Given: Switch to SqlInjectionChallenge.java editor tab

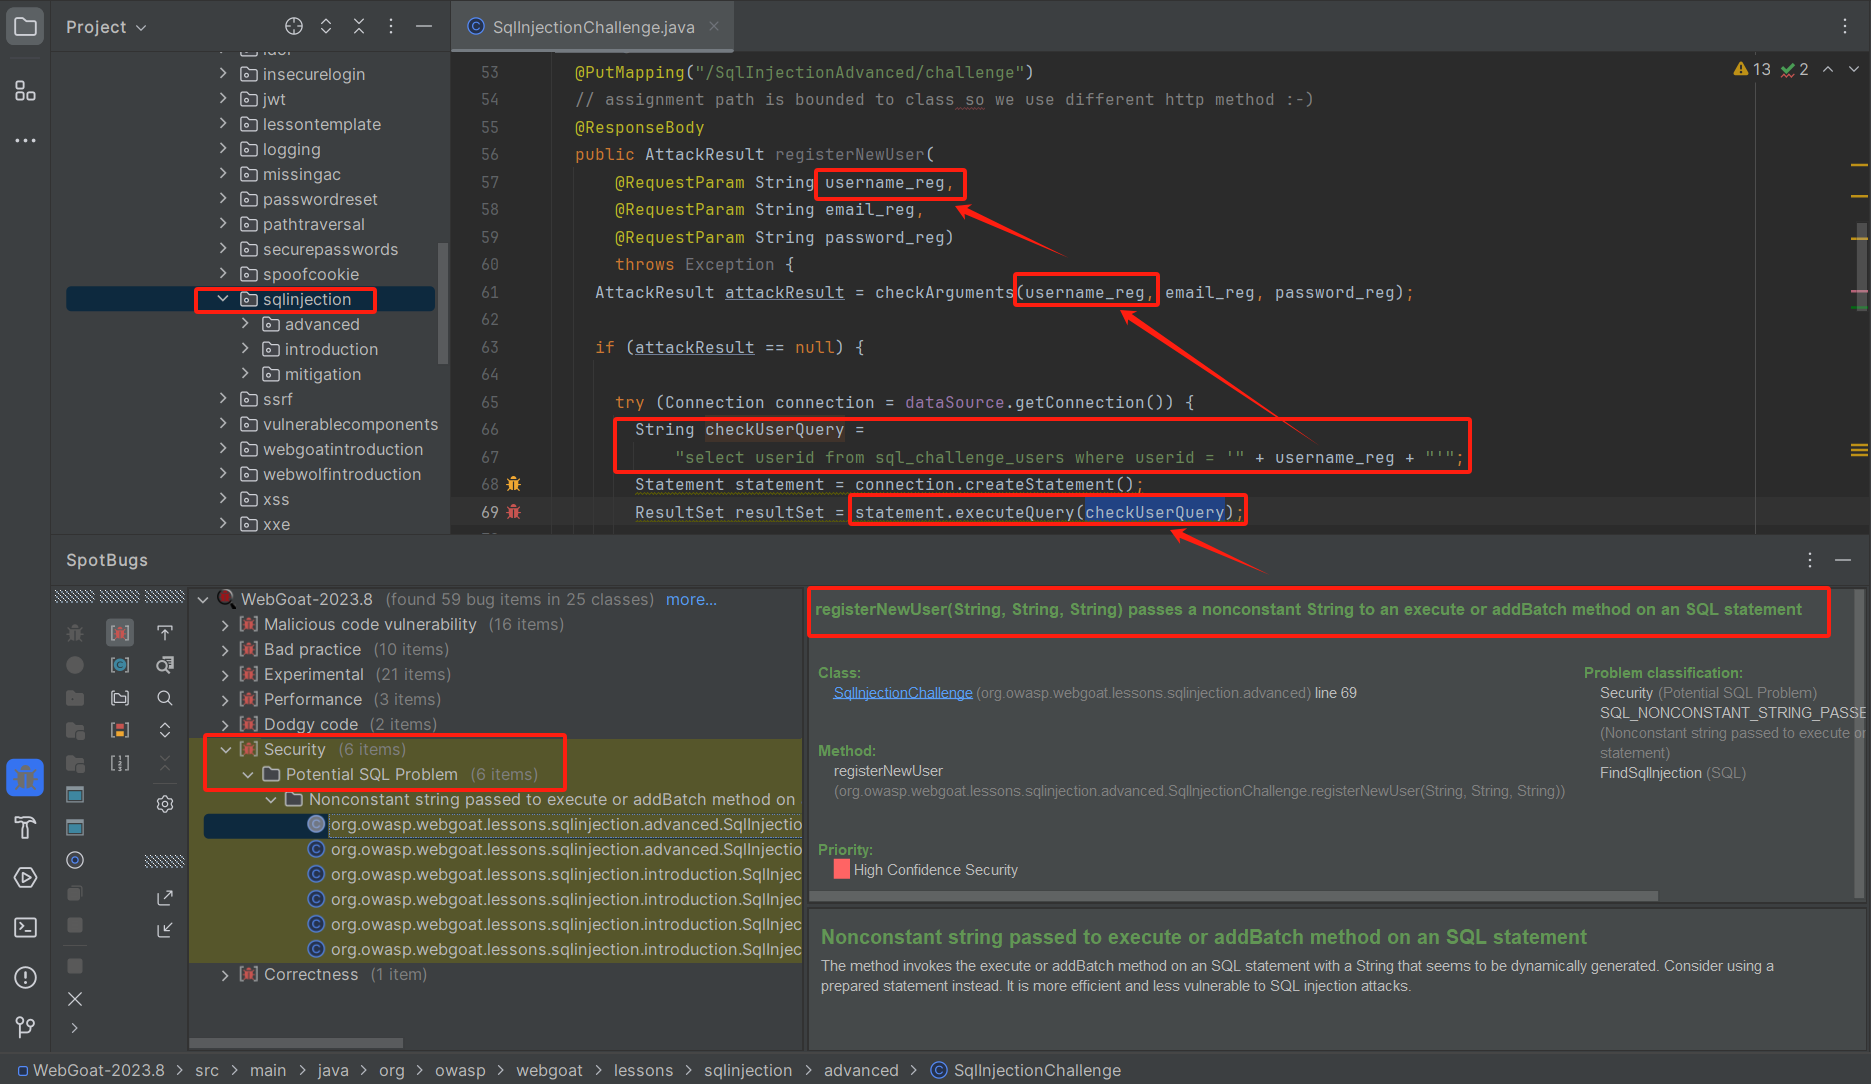Looking at the screenshot, I should click(593, 27).
